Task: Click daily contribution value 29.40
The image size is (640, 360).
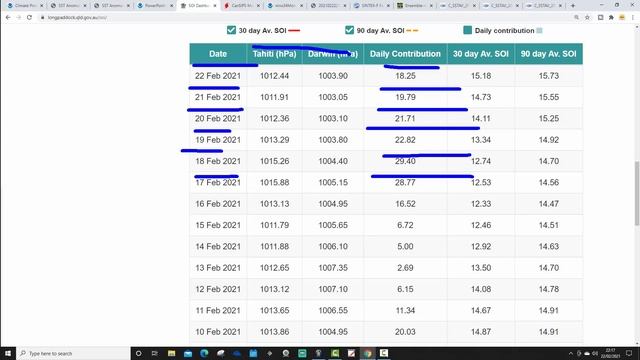Action: pos(405,161)
